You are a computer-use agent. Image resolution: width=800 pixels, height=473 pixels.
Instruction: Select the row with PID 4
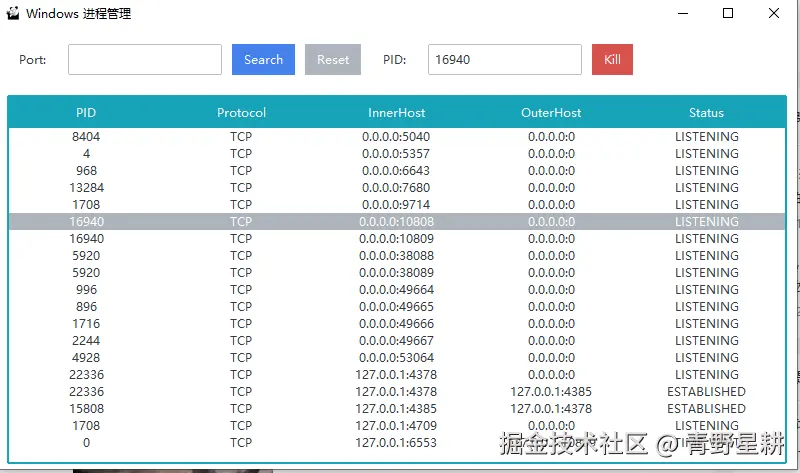click(x=397, y=154)
